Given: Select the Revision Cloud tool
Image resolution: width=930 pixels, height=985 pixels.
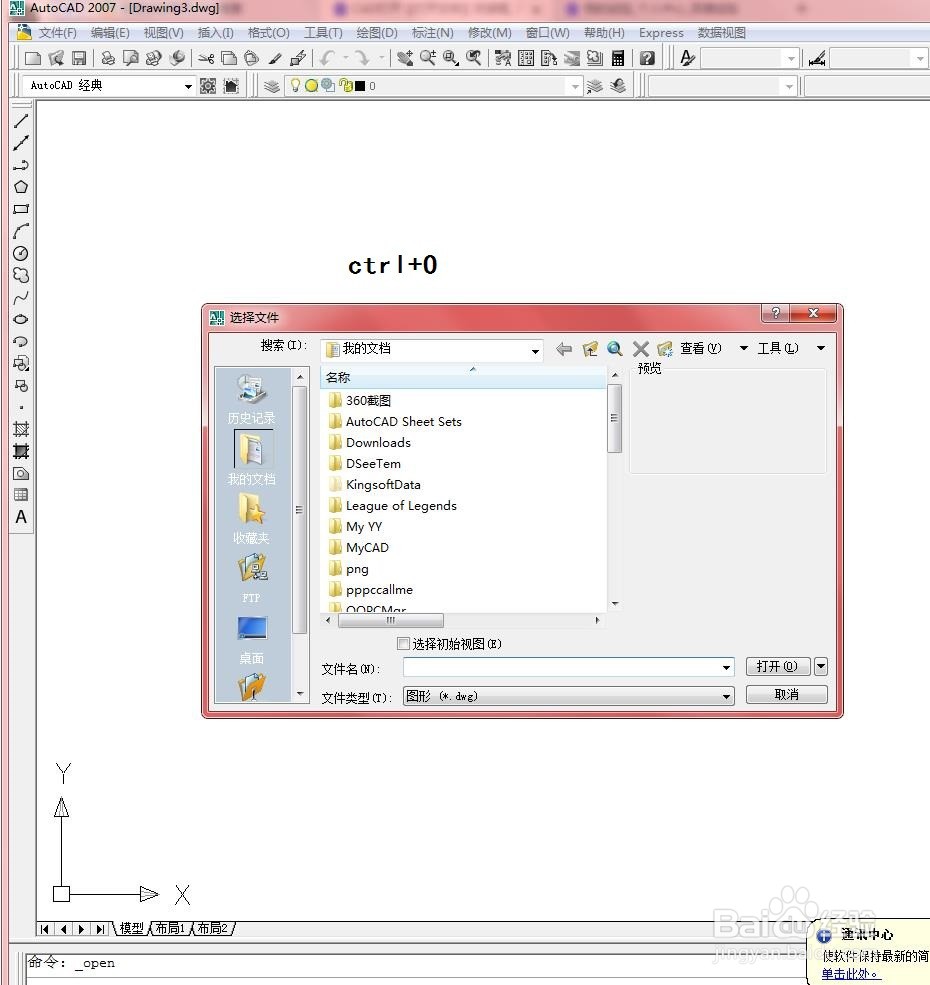Looking at the screenshot, I should click(21, 275).
